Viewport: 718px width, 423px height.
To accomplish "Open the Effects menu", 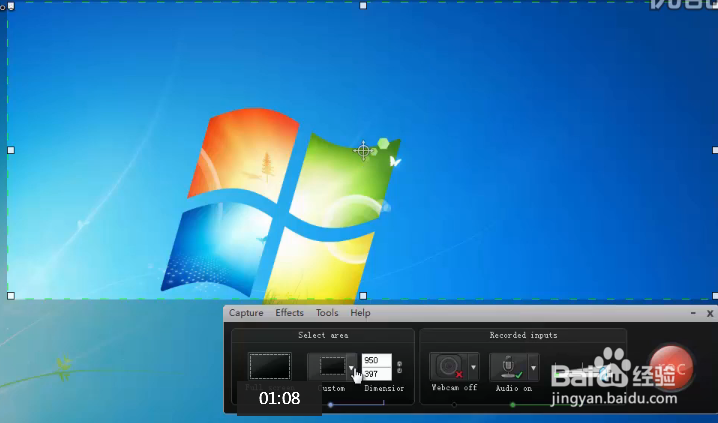I will coord(289,313).
